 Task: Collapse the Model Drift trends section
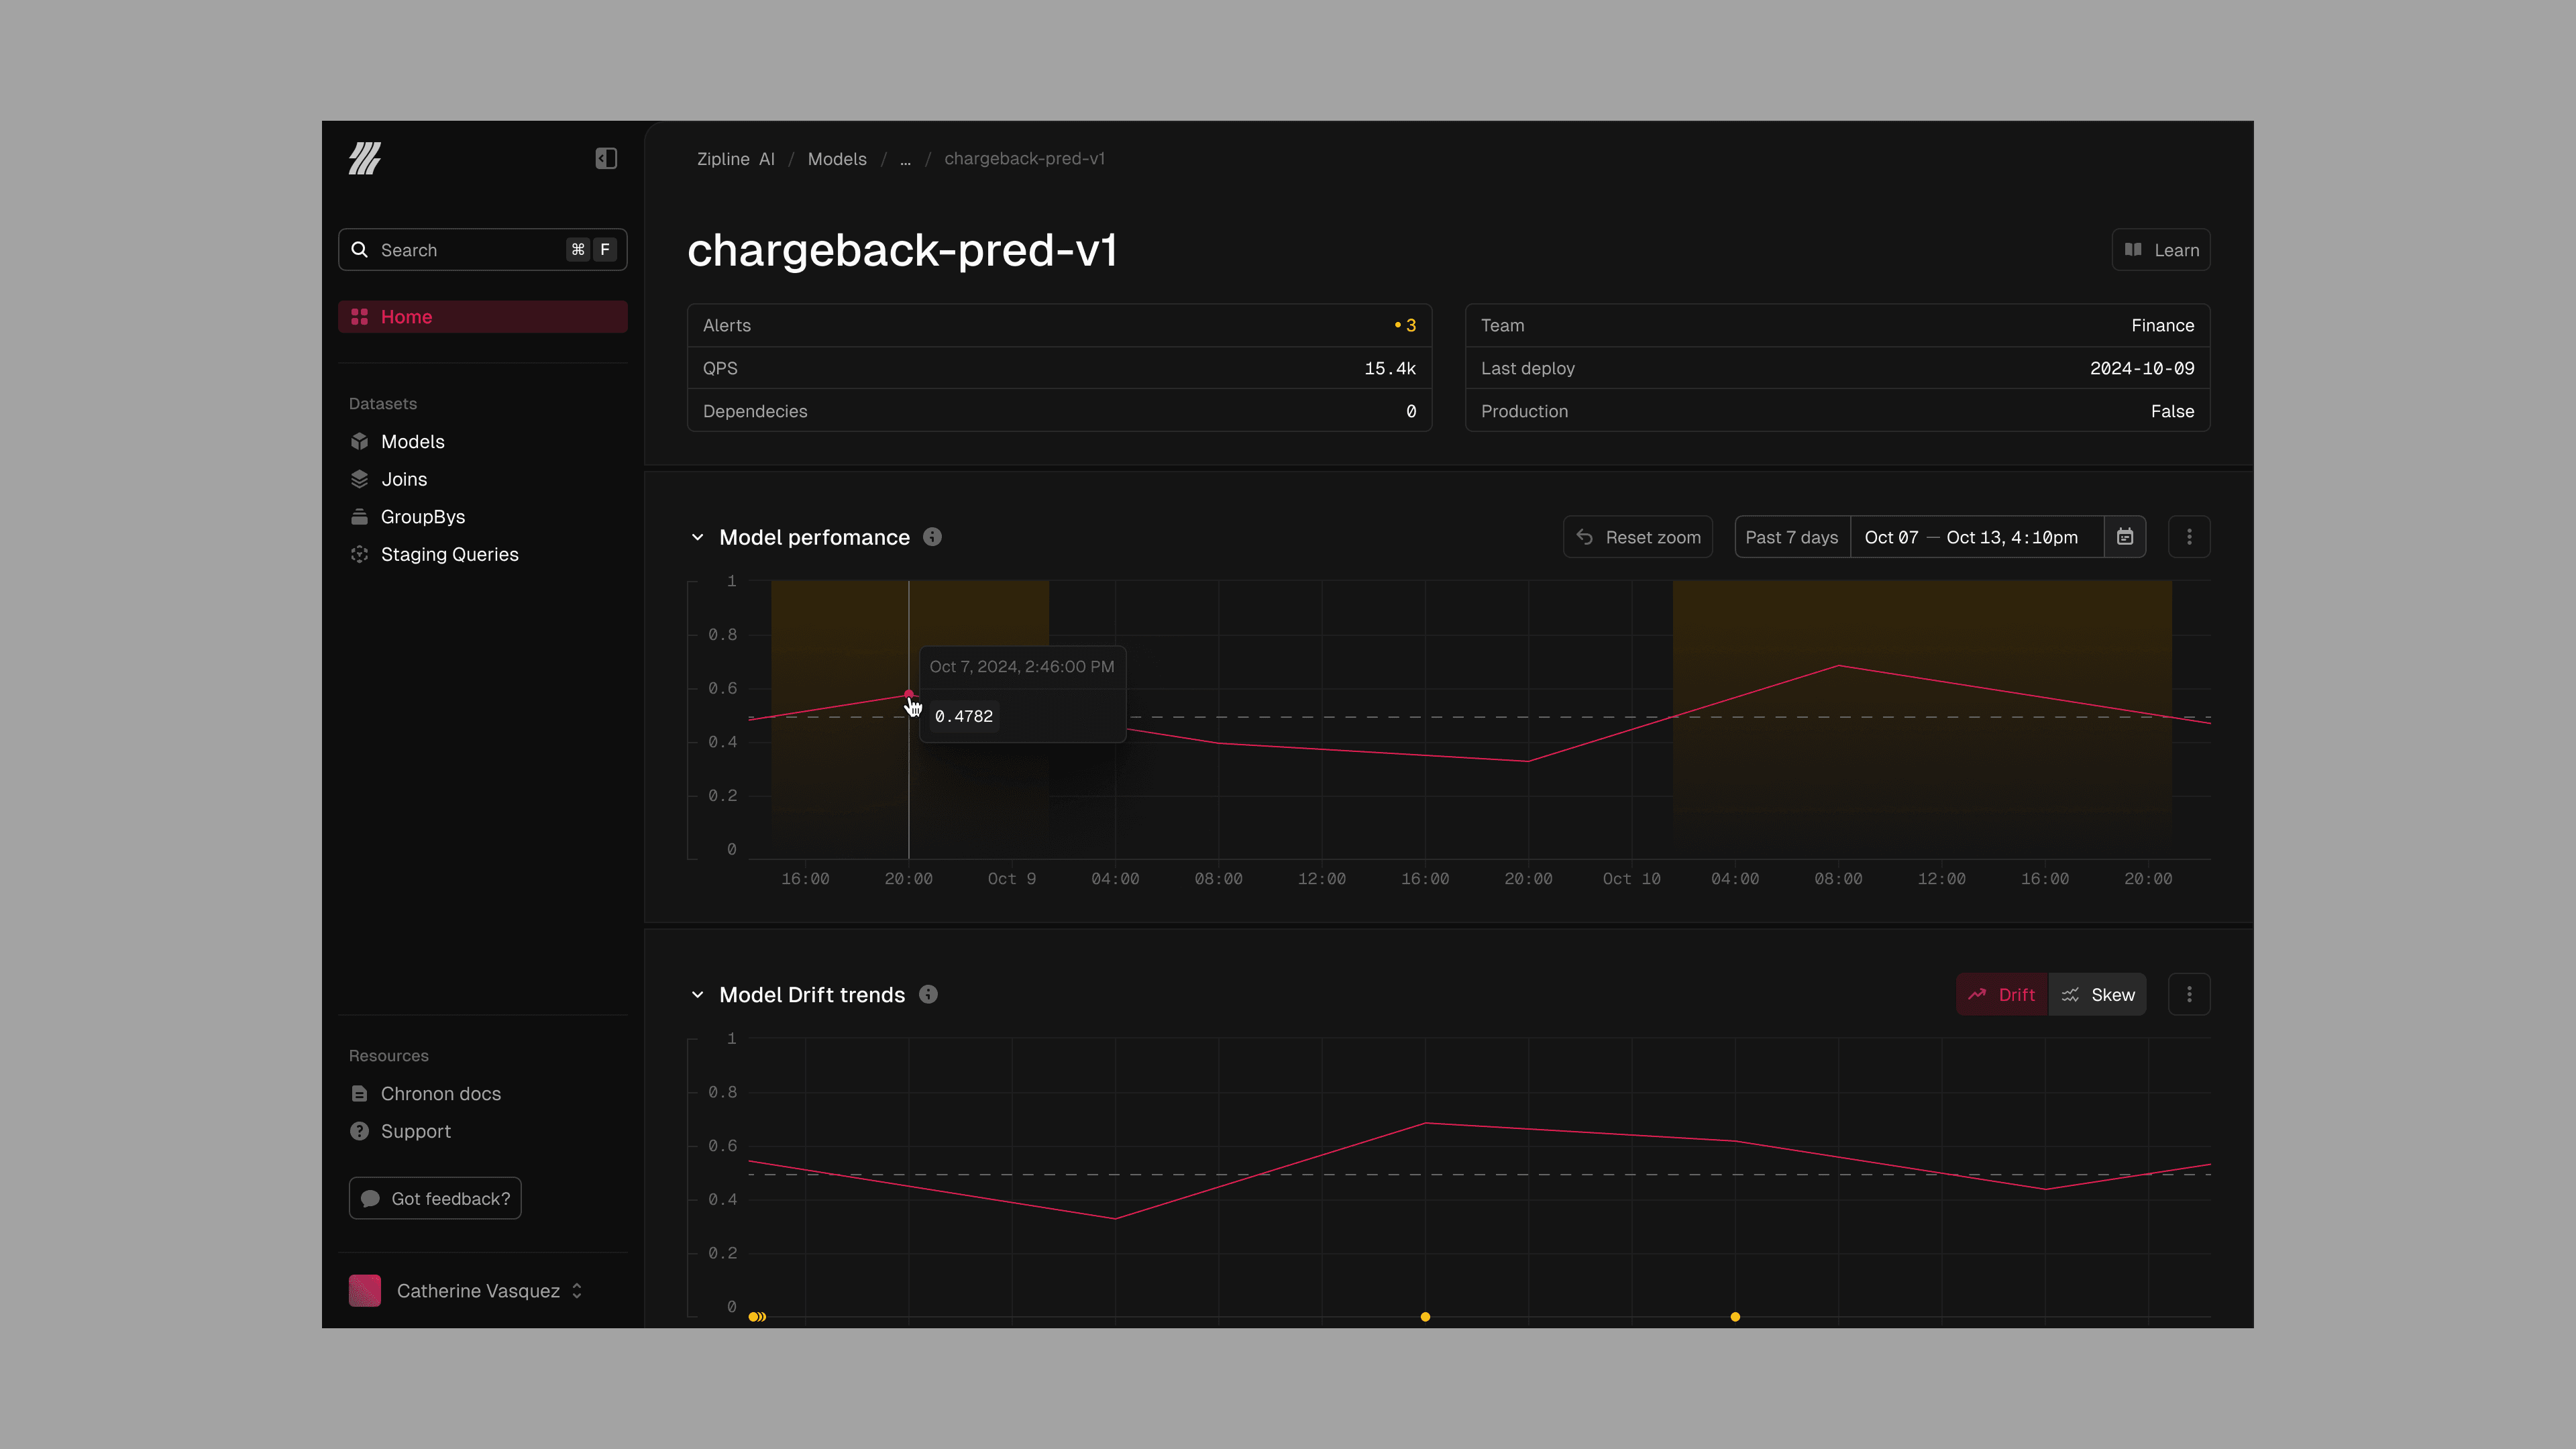pyautogui.click(x=697, y=994)
